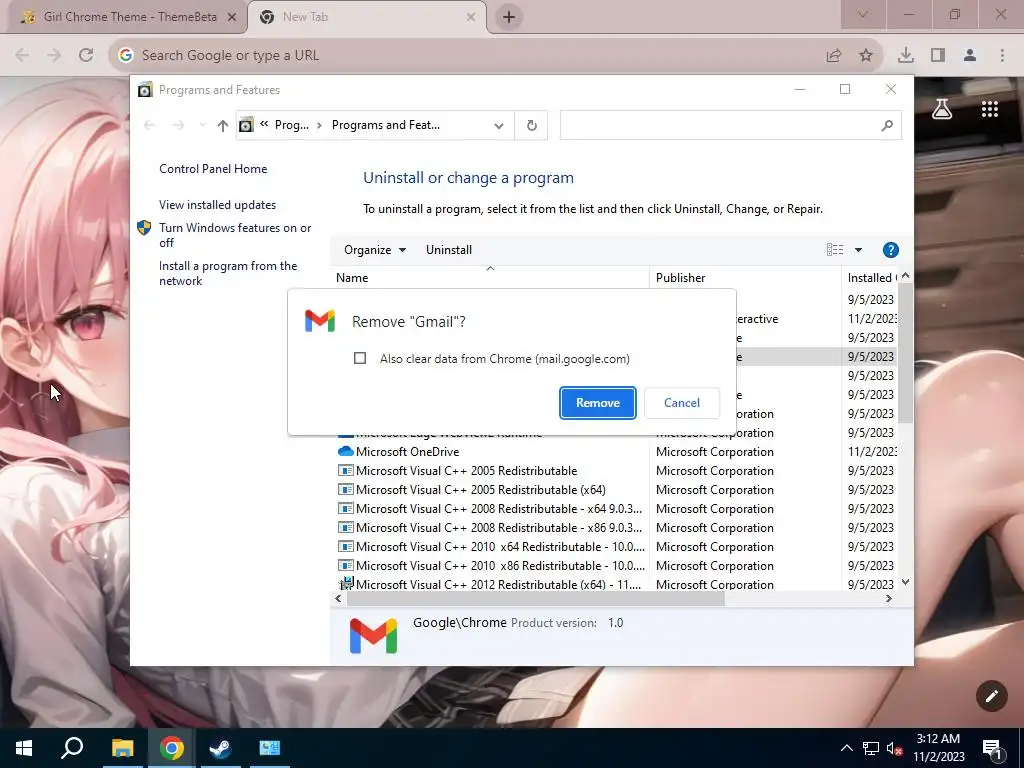Viewport: 1024px width, 768px height.
Task: Sort list by Installed On column
Action: [871, 278]
